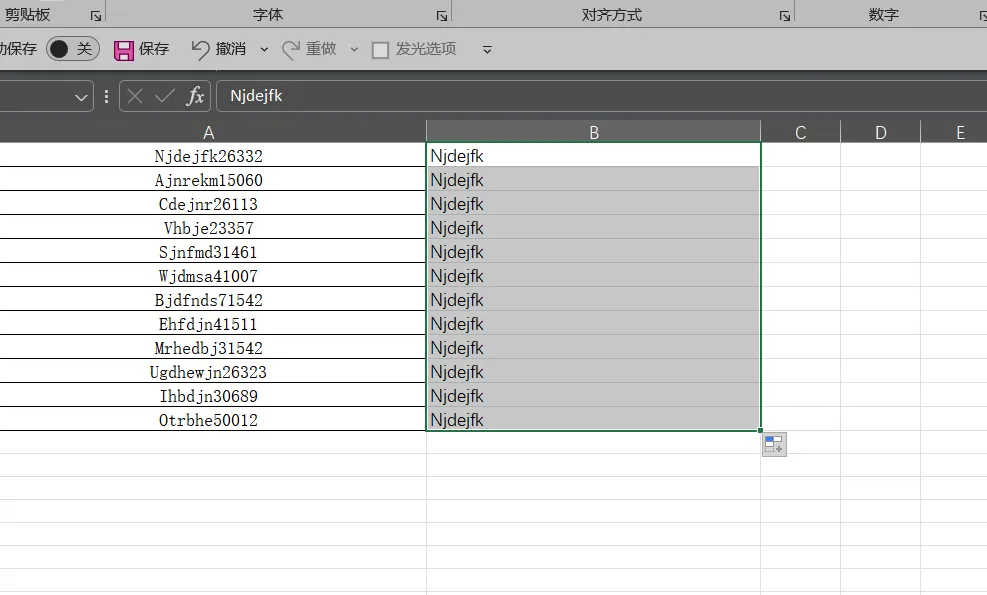Open the Auto Fill Options button
The image size is (987, 595).
click(774, 445)
